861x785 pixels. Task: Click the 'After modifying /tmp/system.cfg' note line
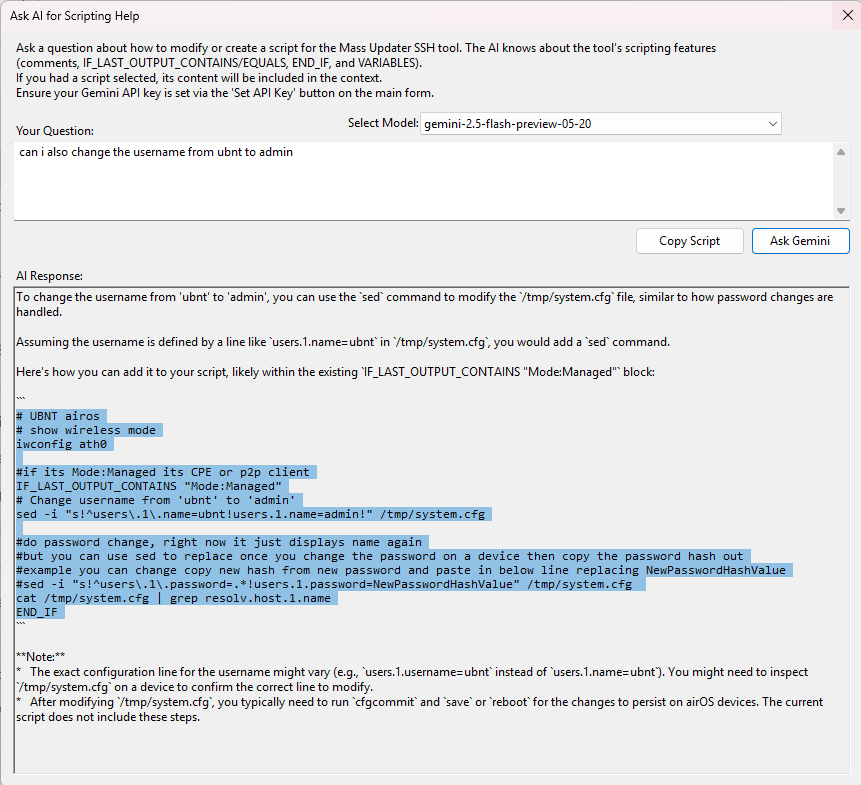click(x=420, y=709)
